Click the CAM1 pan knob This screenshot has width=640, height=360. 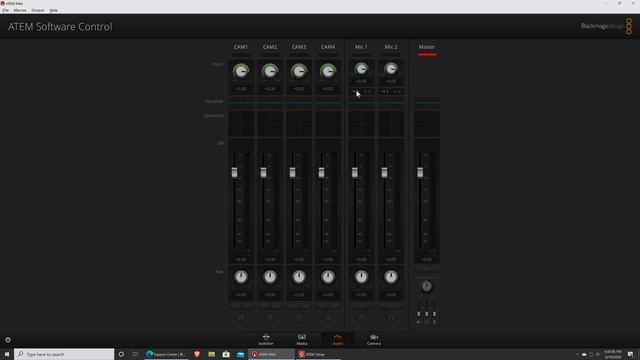(x=241, y=277)
